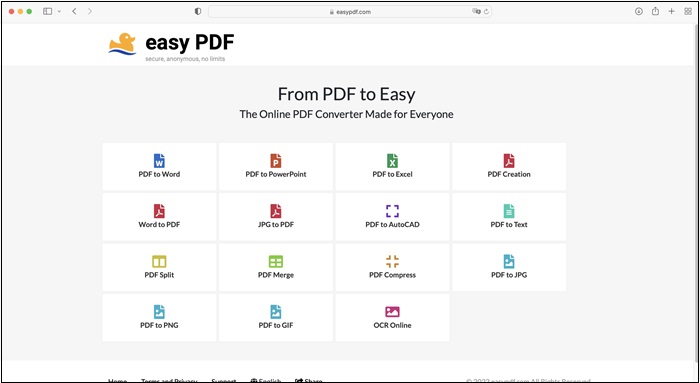Open the "OCR Online" label link
Viewport: 700px width, 383px height.
click(x=392, y=325)
